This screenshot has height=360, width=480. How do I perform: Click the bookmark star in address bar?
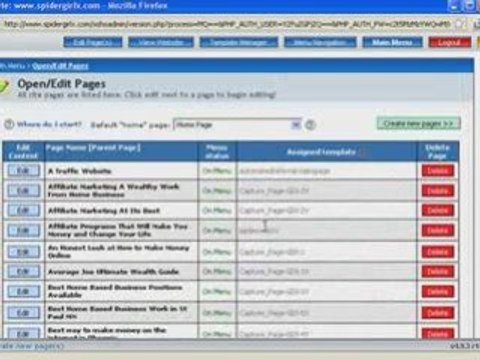(x=460, y=24)
